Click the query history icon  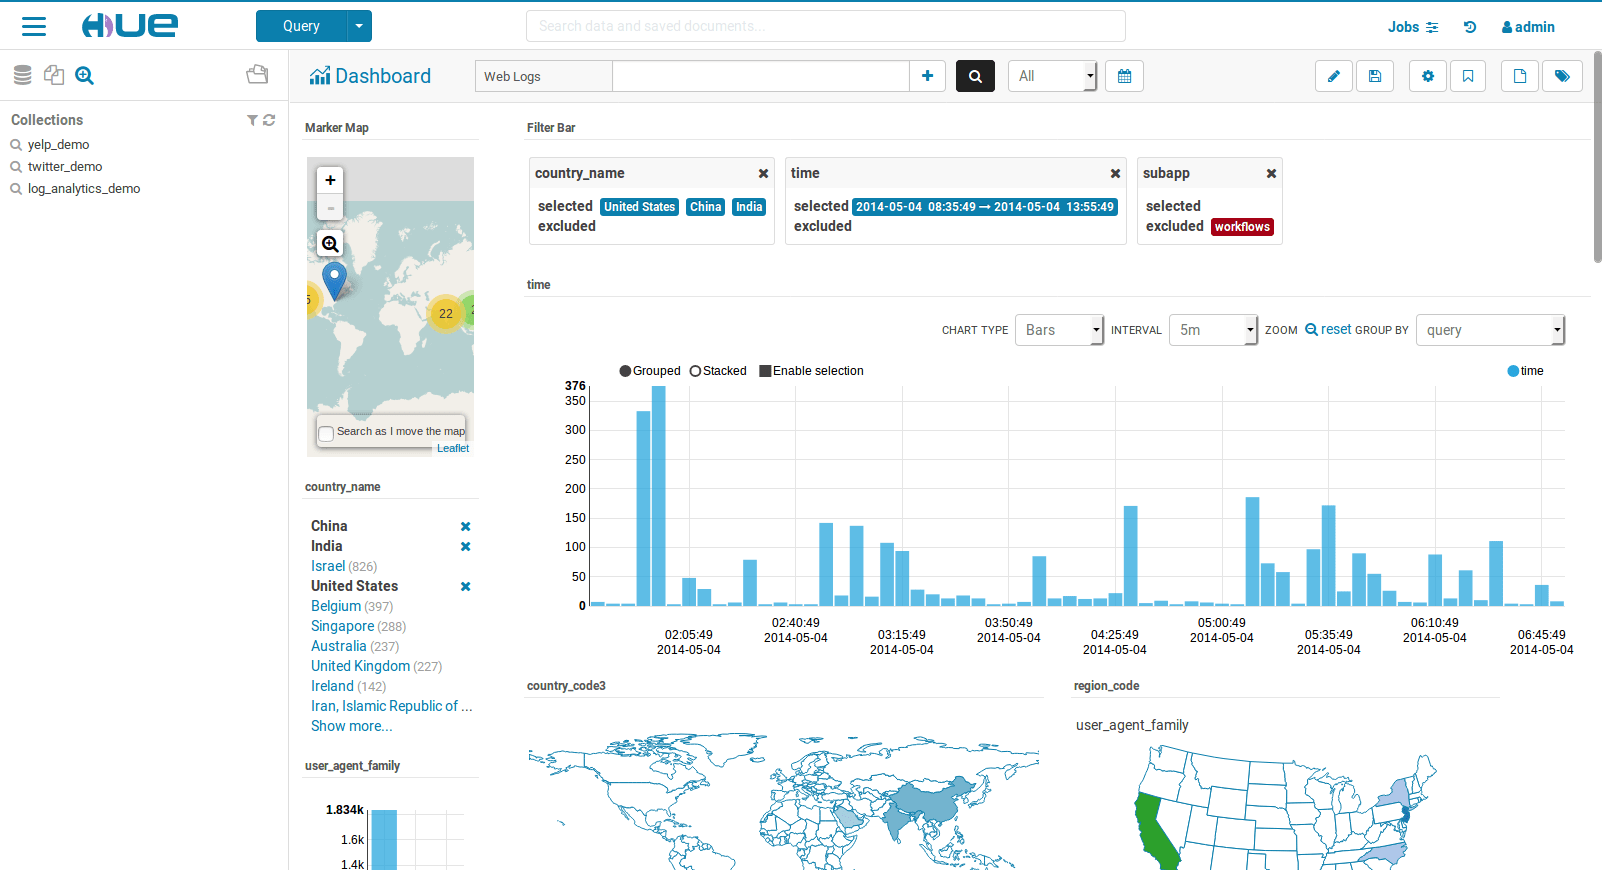[x=1470, y=27]
